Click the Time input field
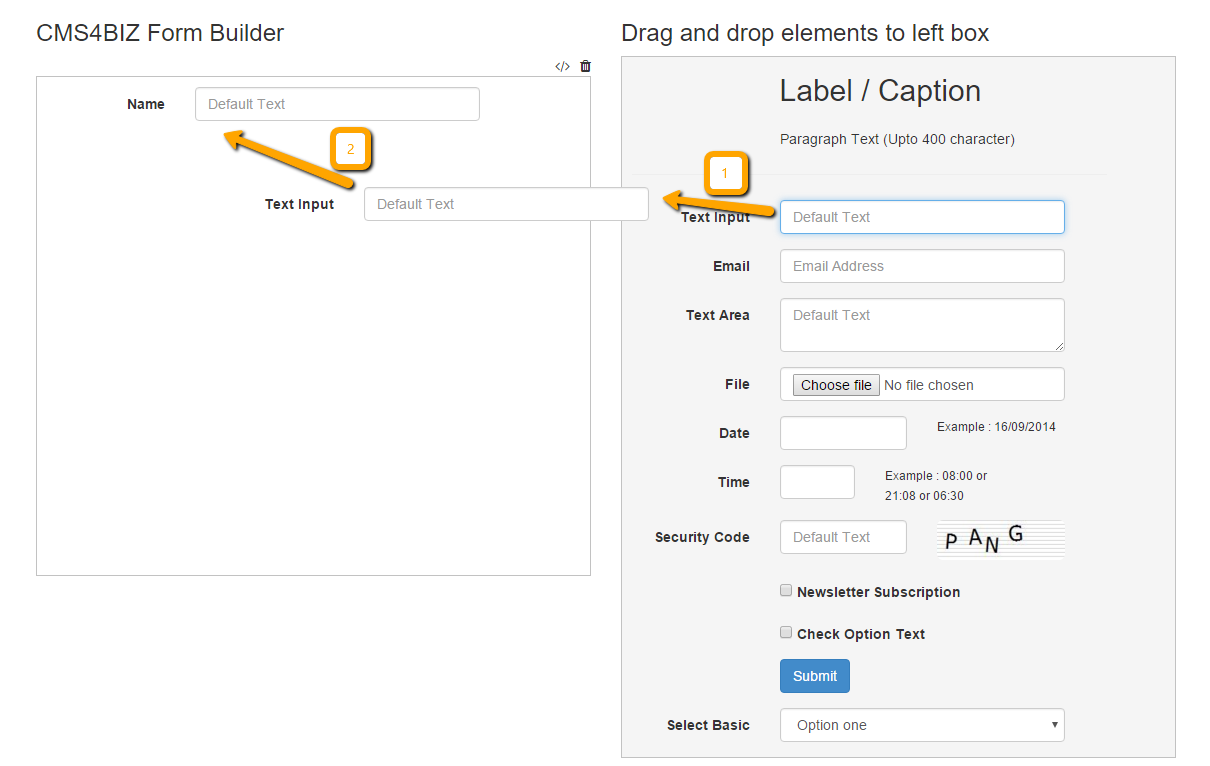The image size is (1210, 766). pos(817,482)
